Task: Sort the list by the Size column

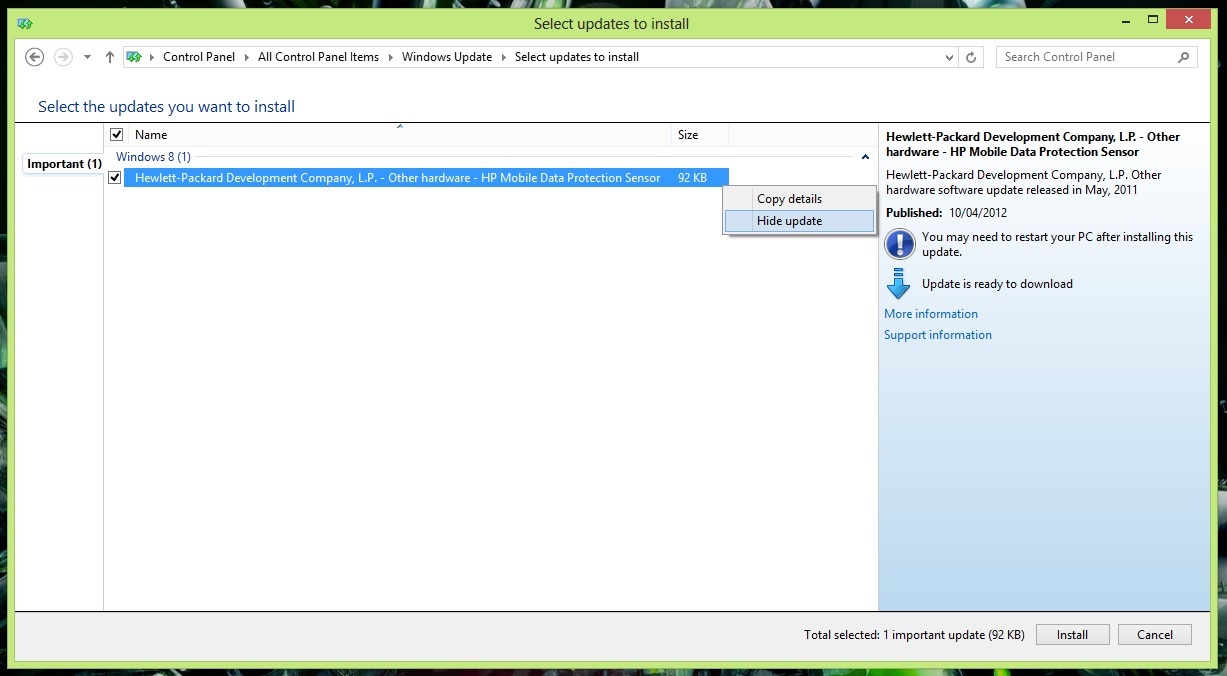Action: [x=700, y=135]
